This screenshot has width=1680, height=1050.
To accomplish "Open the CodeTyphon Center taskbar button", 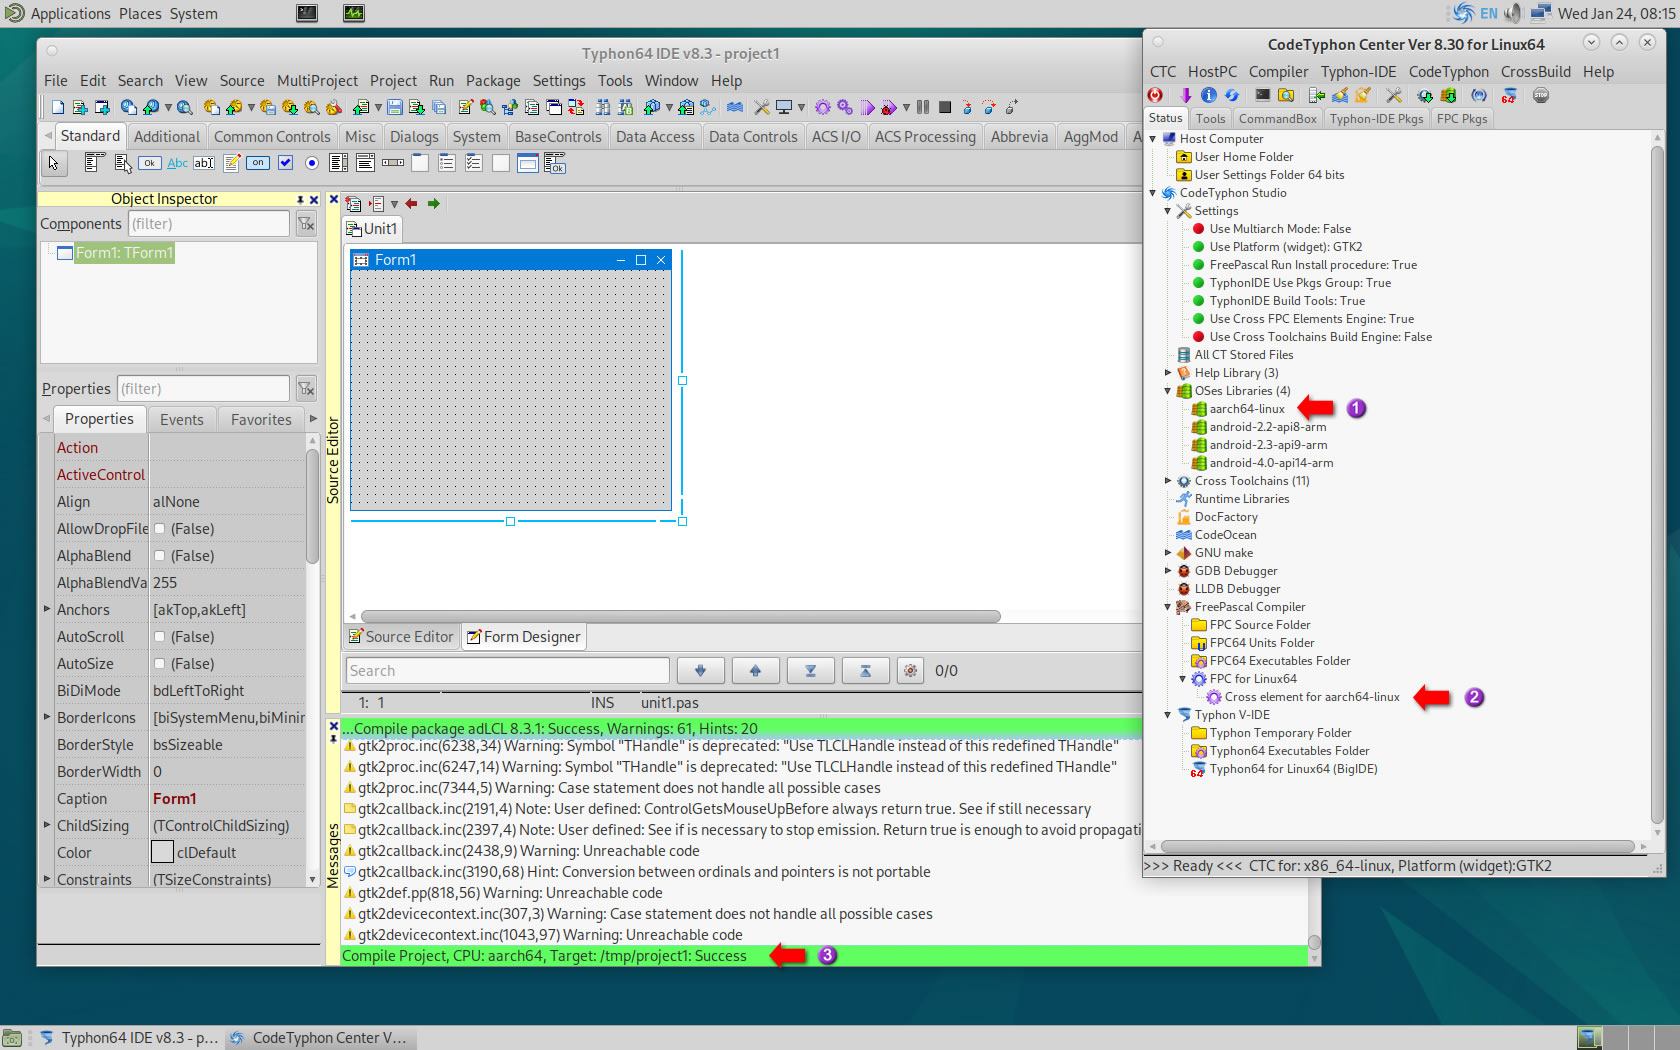I will coord(320,1038).
